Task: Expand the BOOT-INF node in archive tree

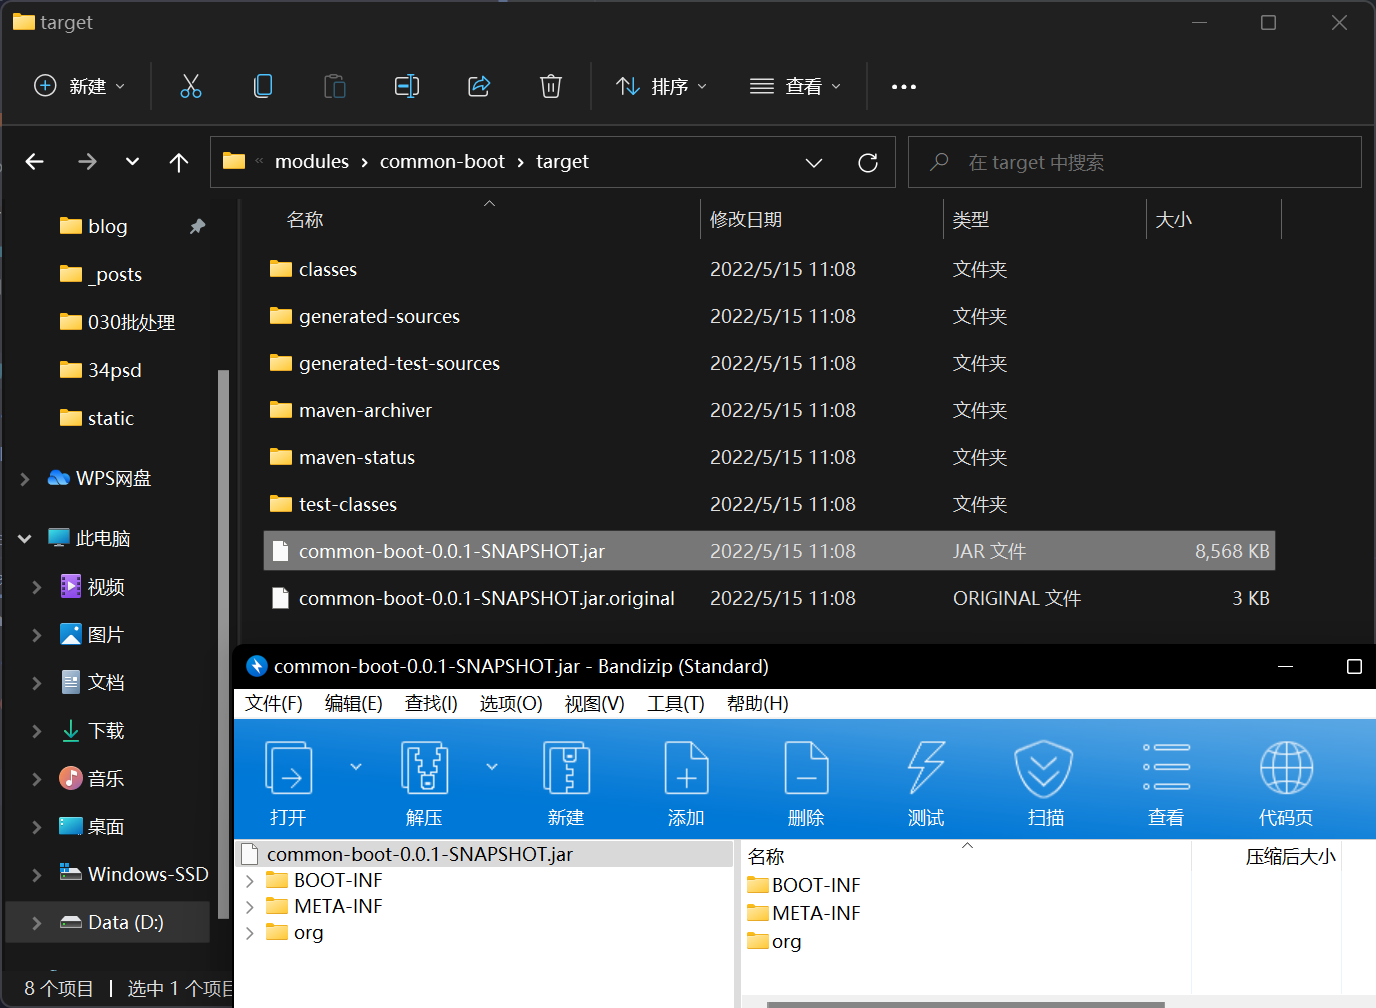Action: click(x=250, y=881)
